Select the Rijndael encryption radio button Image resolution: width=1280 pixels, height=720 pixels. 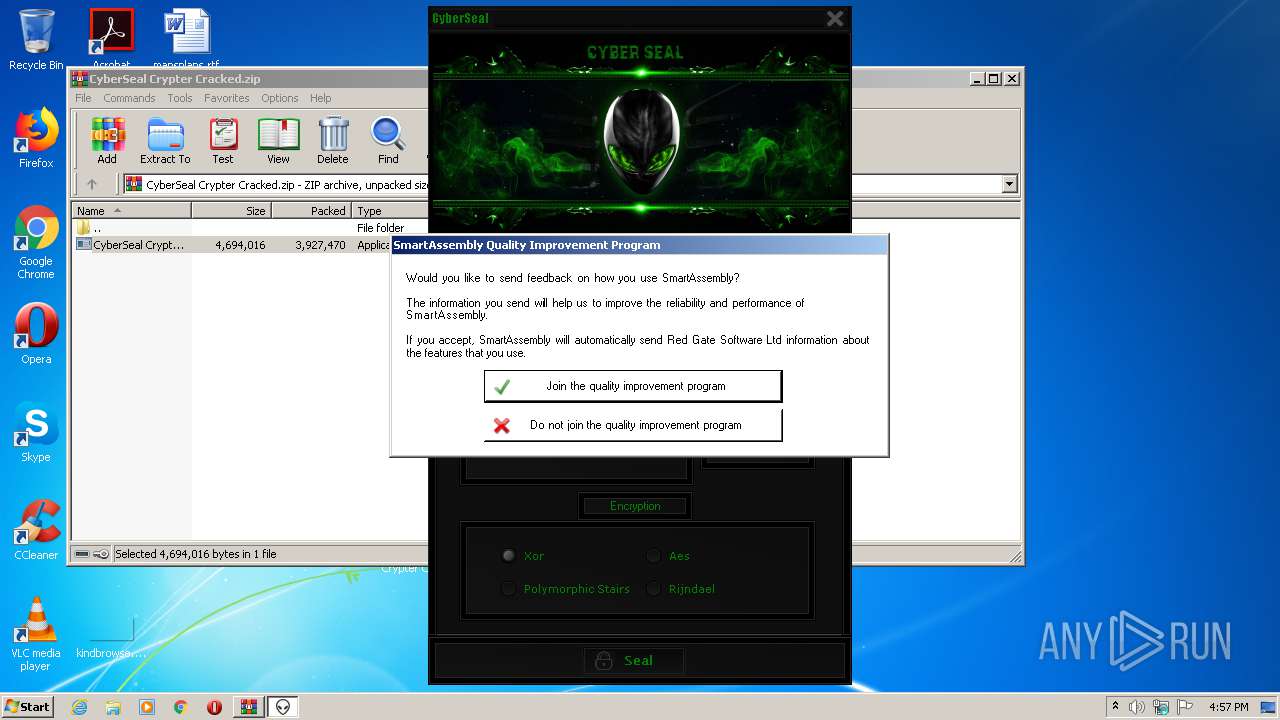653,589
